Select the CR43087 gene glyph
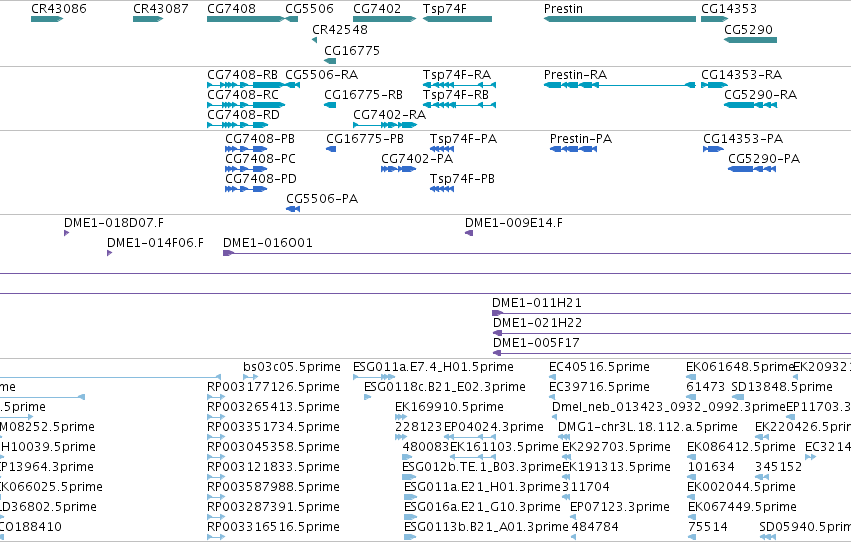The image size is (851, 542). click(x=148, y=19)
